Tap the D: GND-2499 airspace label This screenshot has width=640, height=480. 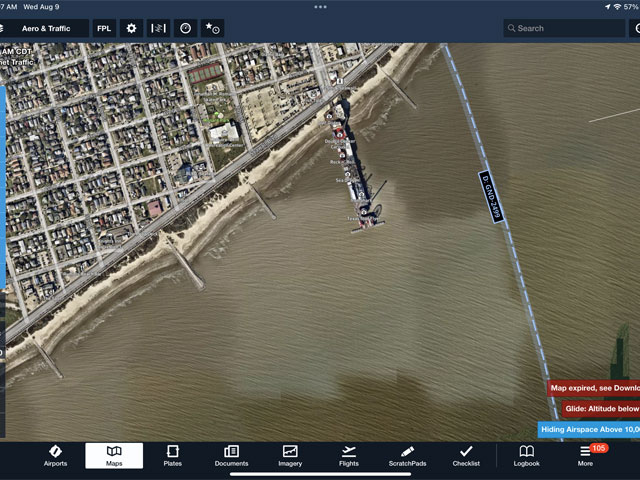click(x=491, y=197)
